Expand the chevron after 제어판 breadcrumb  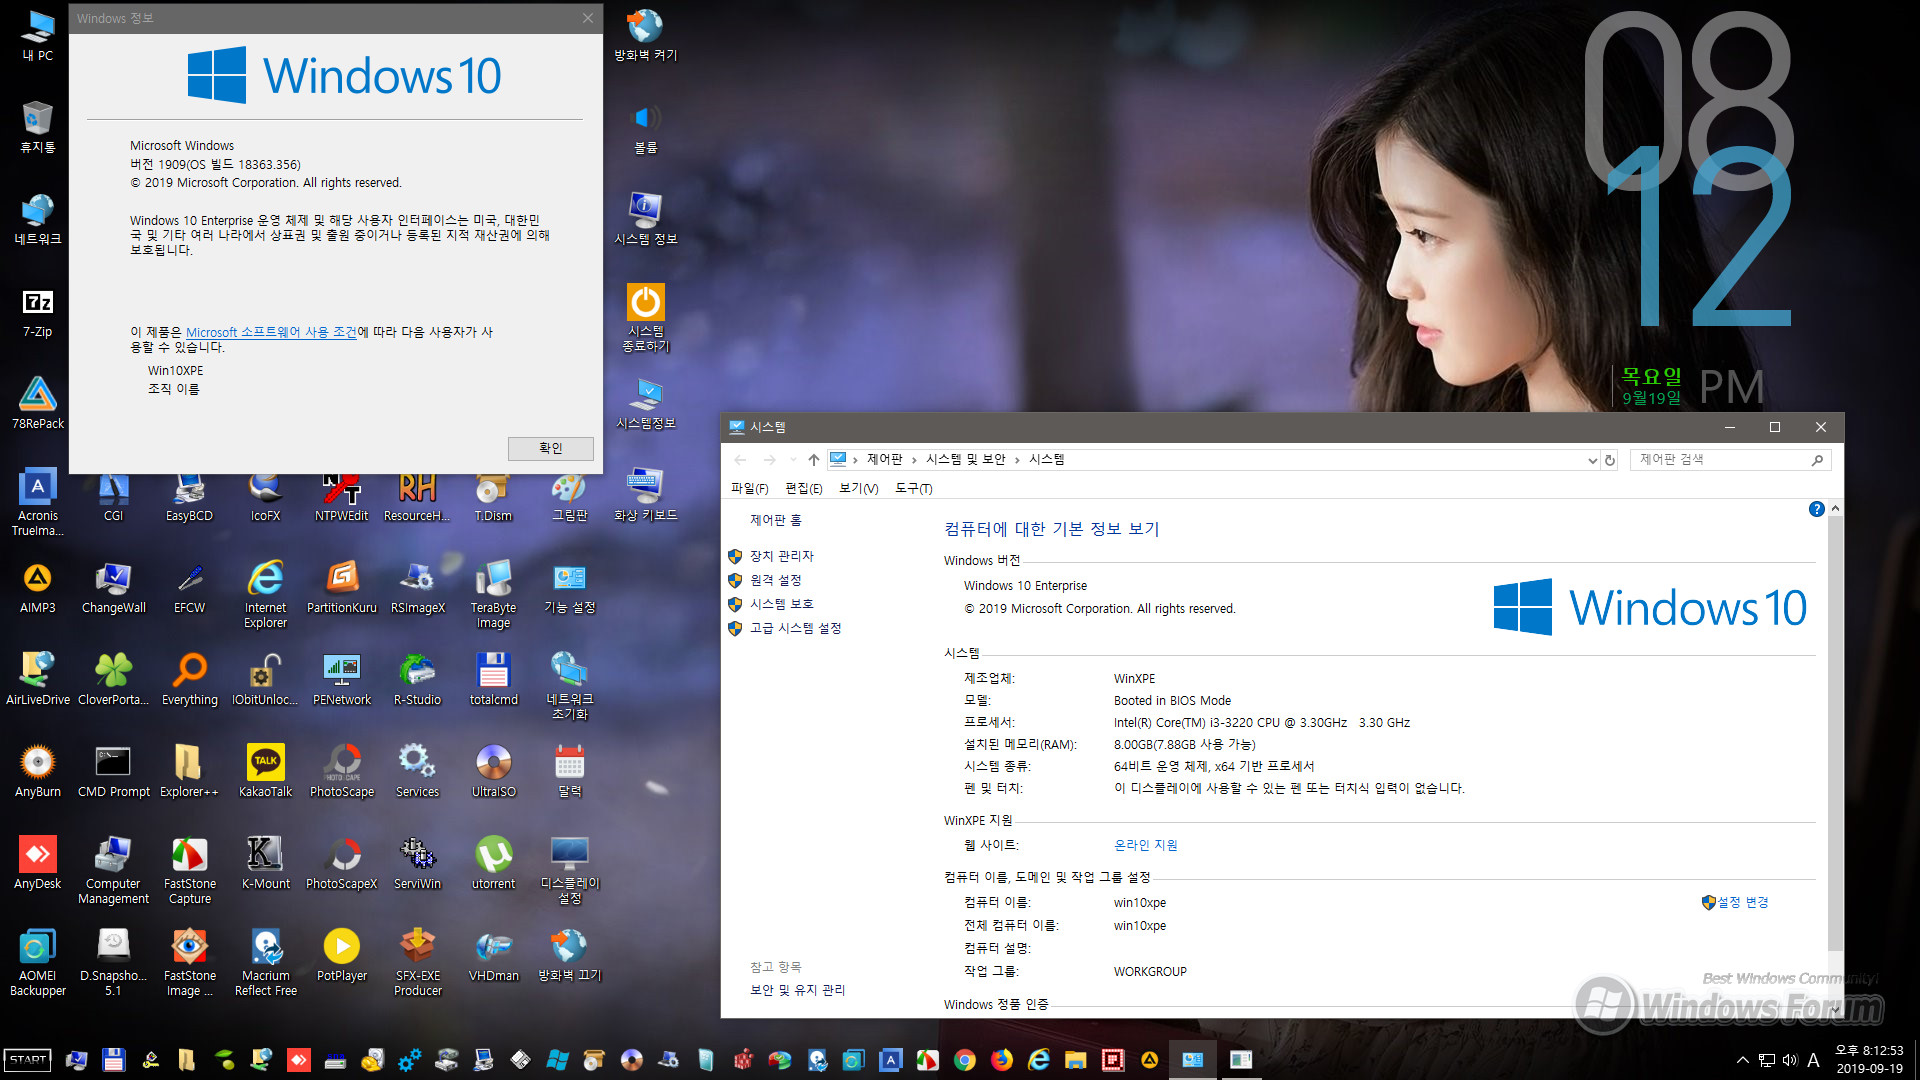pyautogui.click(x=914, y=460)
